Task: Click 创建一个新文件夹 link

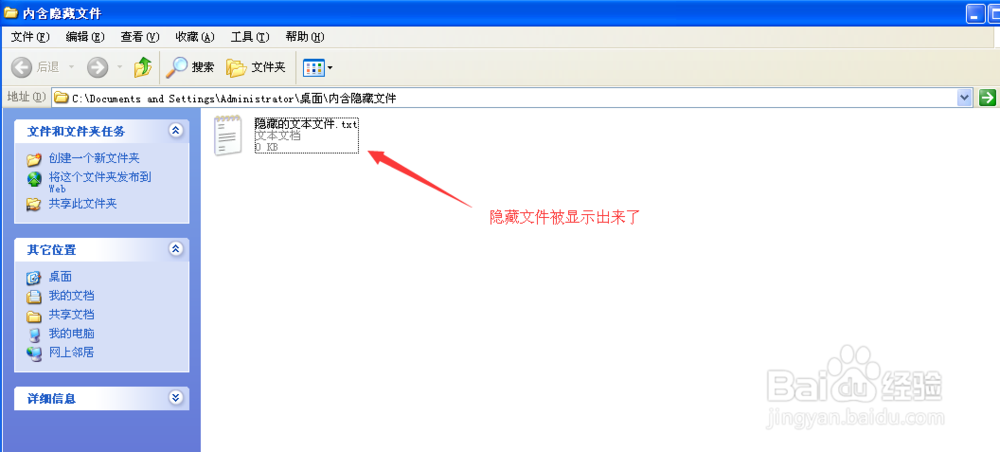Action: coord(94,158)
